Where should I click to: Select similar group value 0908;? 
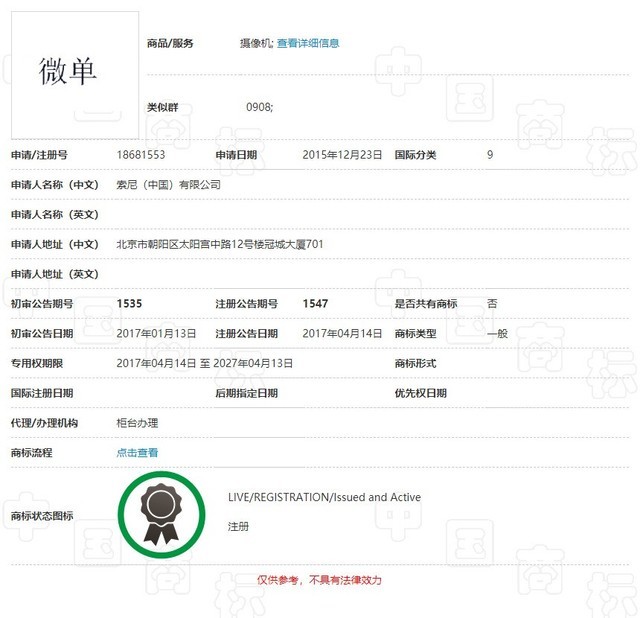[260, 107]
